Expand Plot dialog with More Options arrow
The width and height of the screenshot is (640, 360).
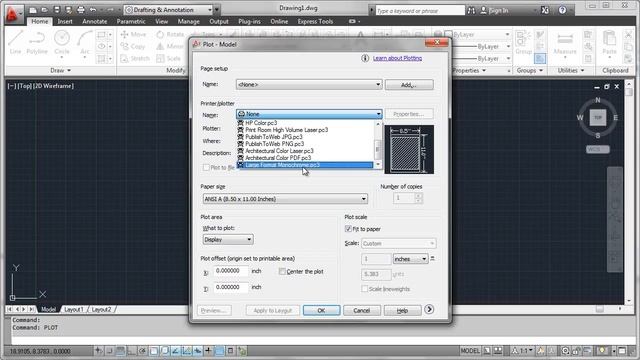pyautogui.click(x=429, y=309)
